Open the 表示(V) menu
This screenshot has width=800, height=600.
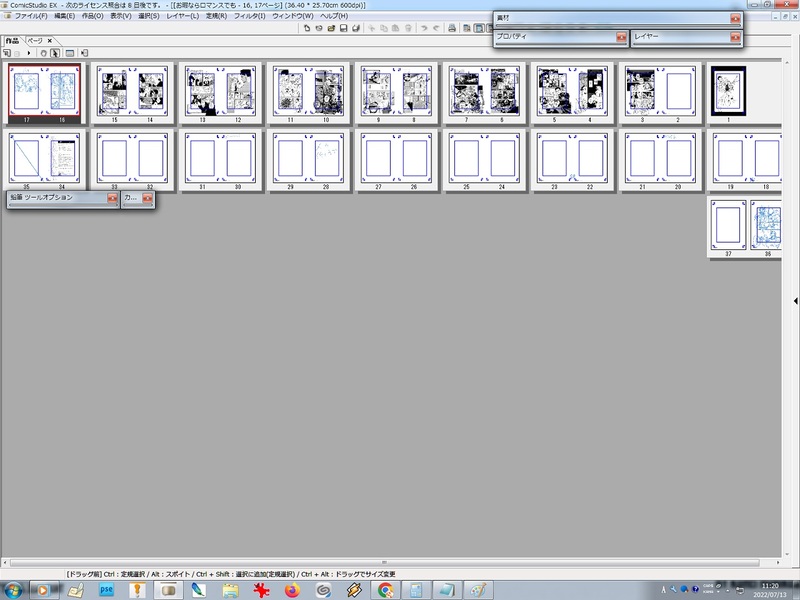click(x=121, y=16)
